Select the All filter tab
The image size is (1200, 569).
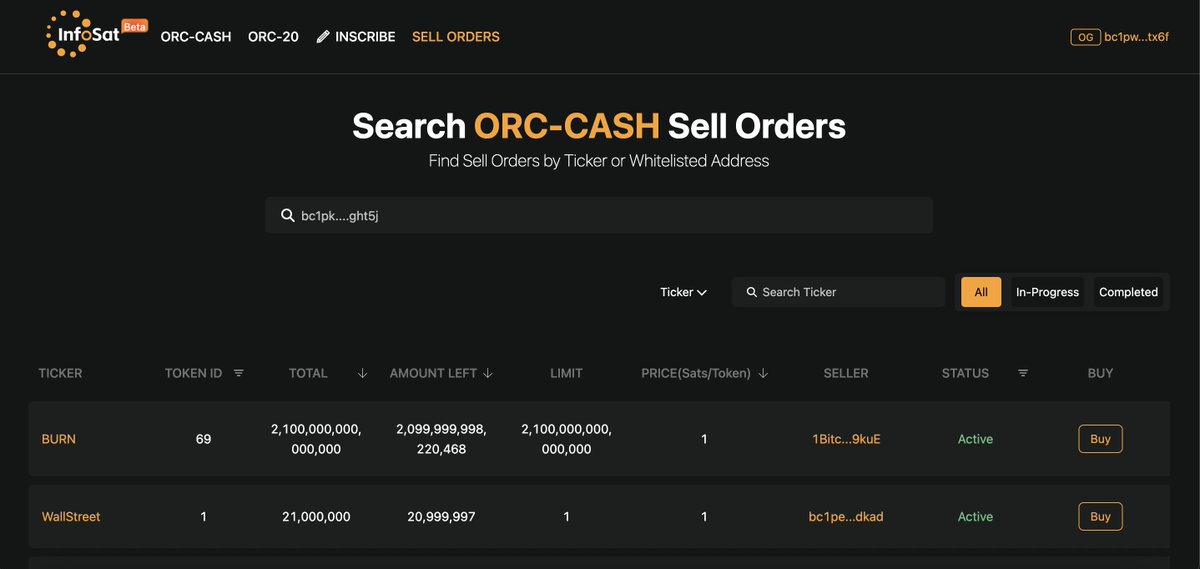click(x=981, y=292)
